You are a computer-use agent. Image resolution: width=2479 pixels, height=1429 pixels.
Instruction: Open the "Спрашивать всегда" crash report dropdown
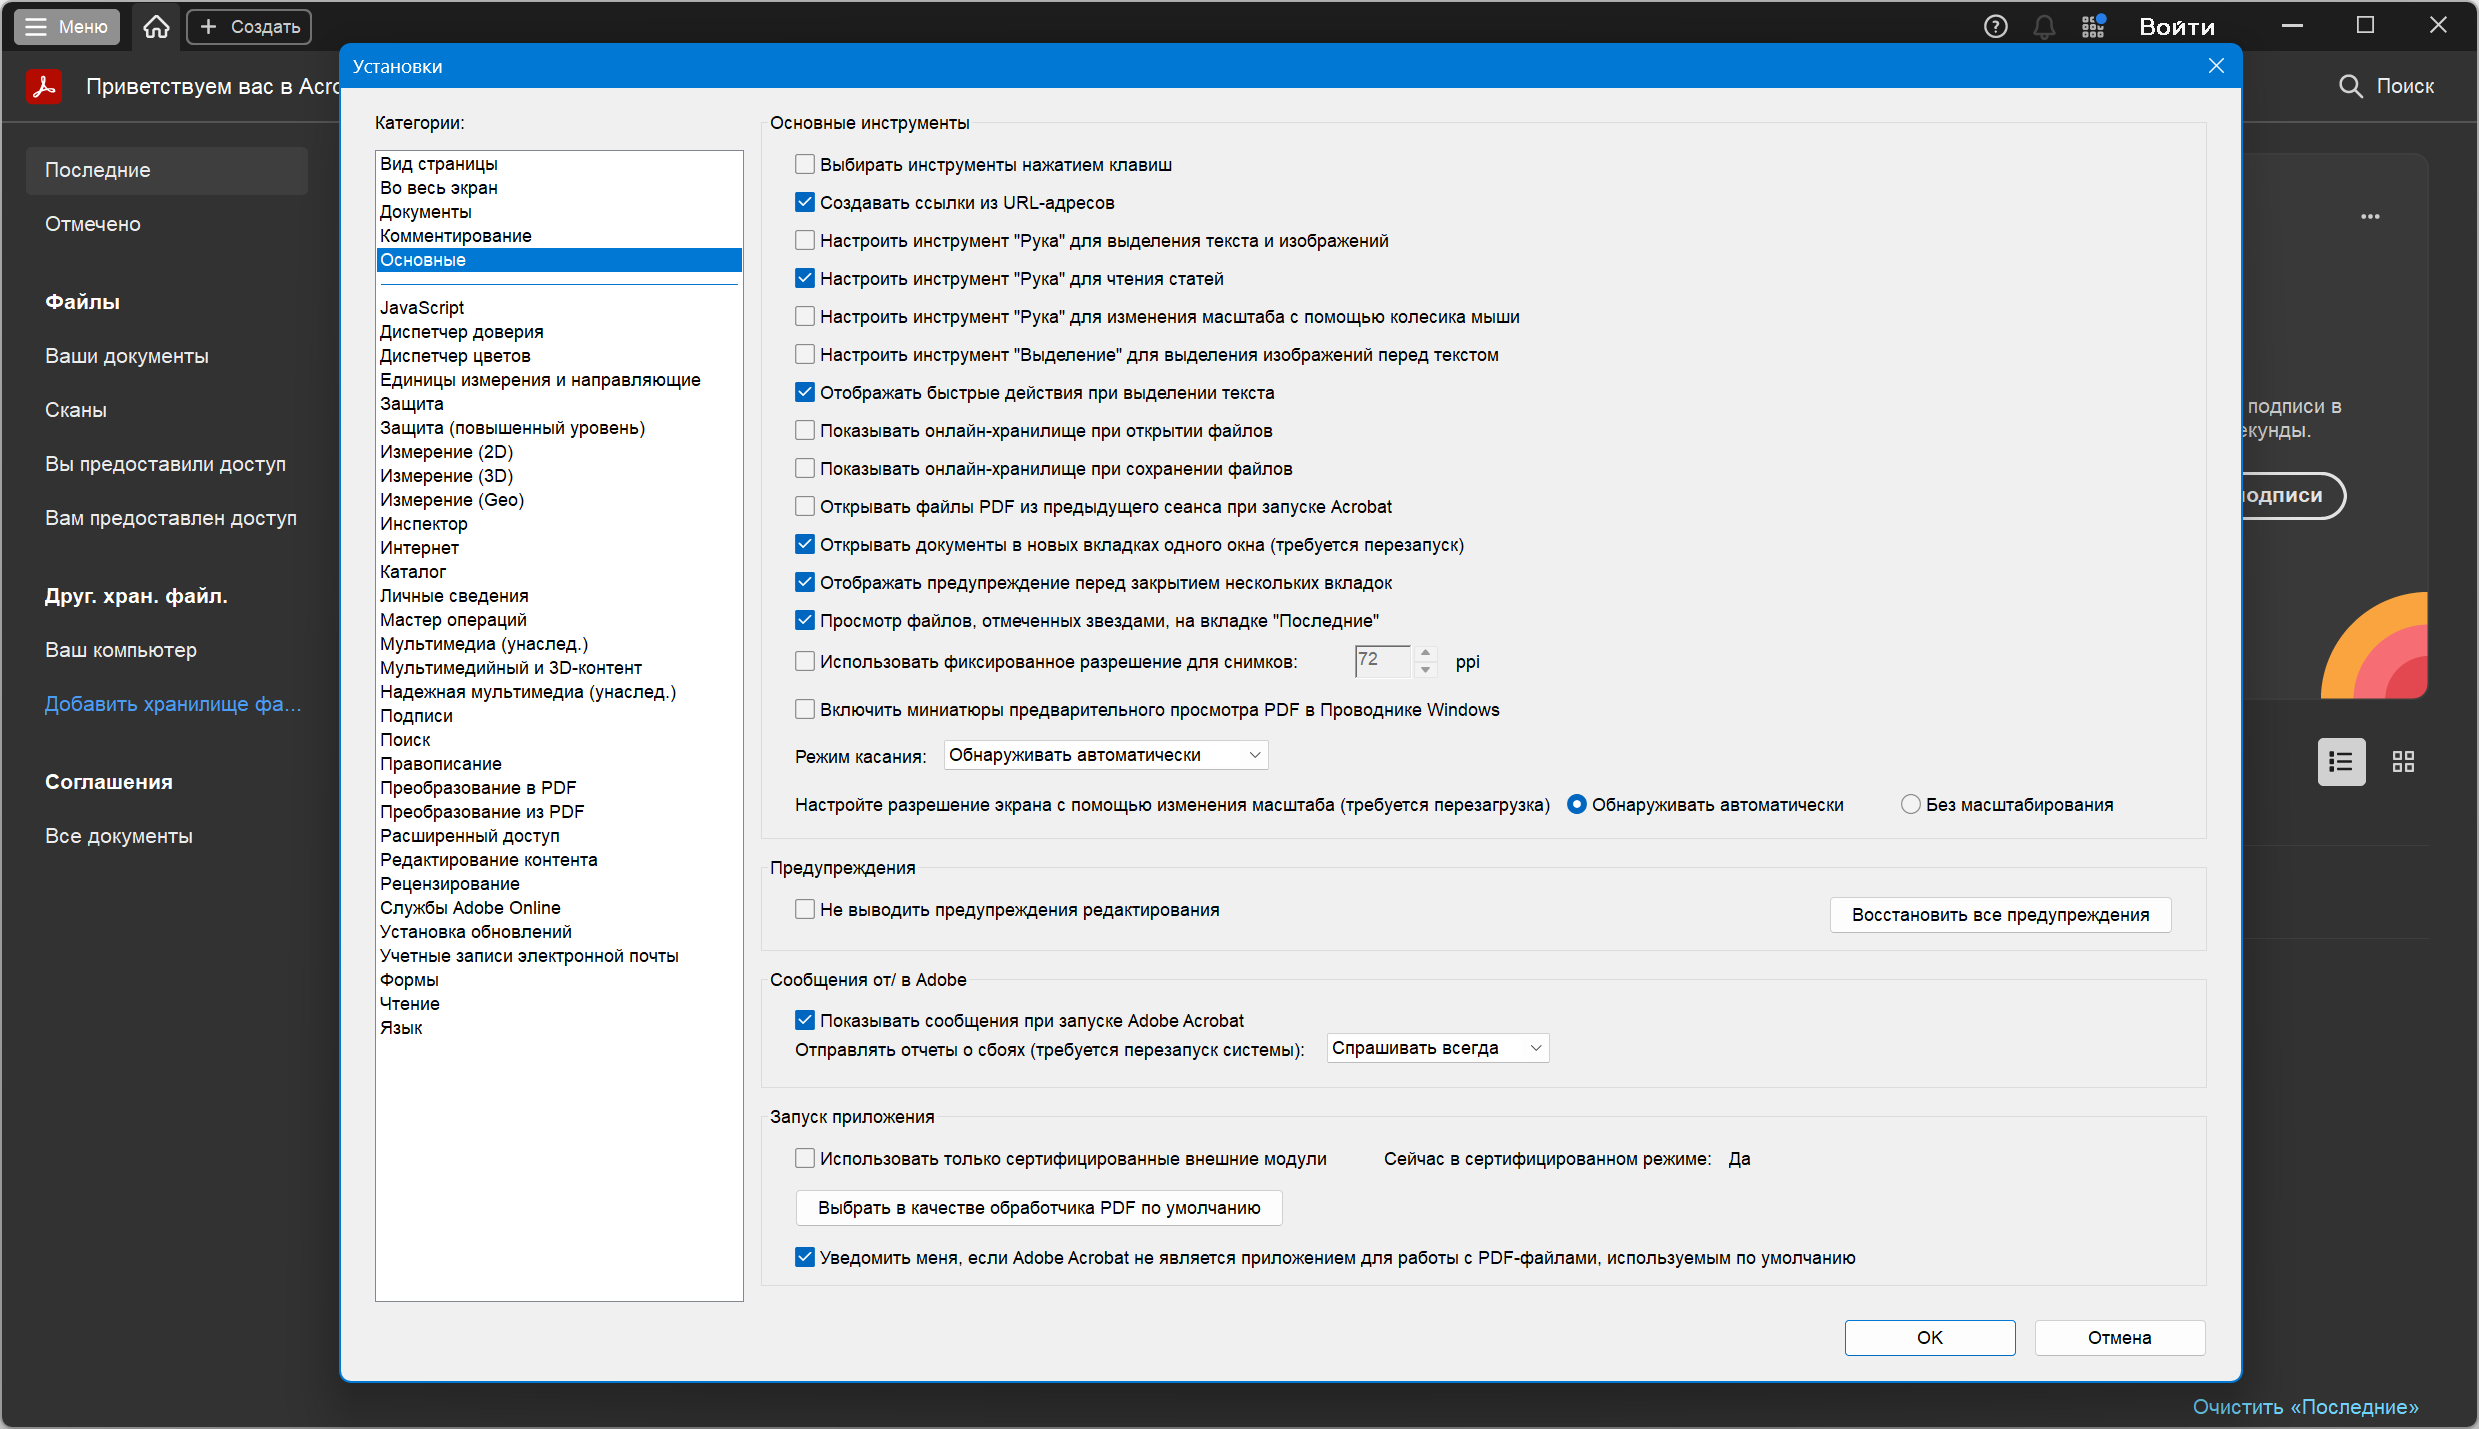[1437, 1048]
